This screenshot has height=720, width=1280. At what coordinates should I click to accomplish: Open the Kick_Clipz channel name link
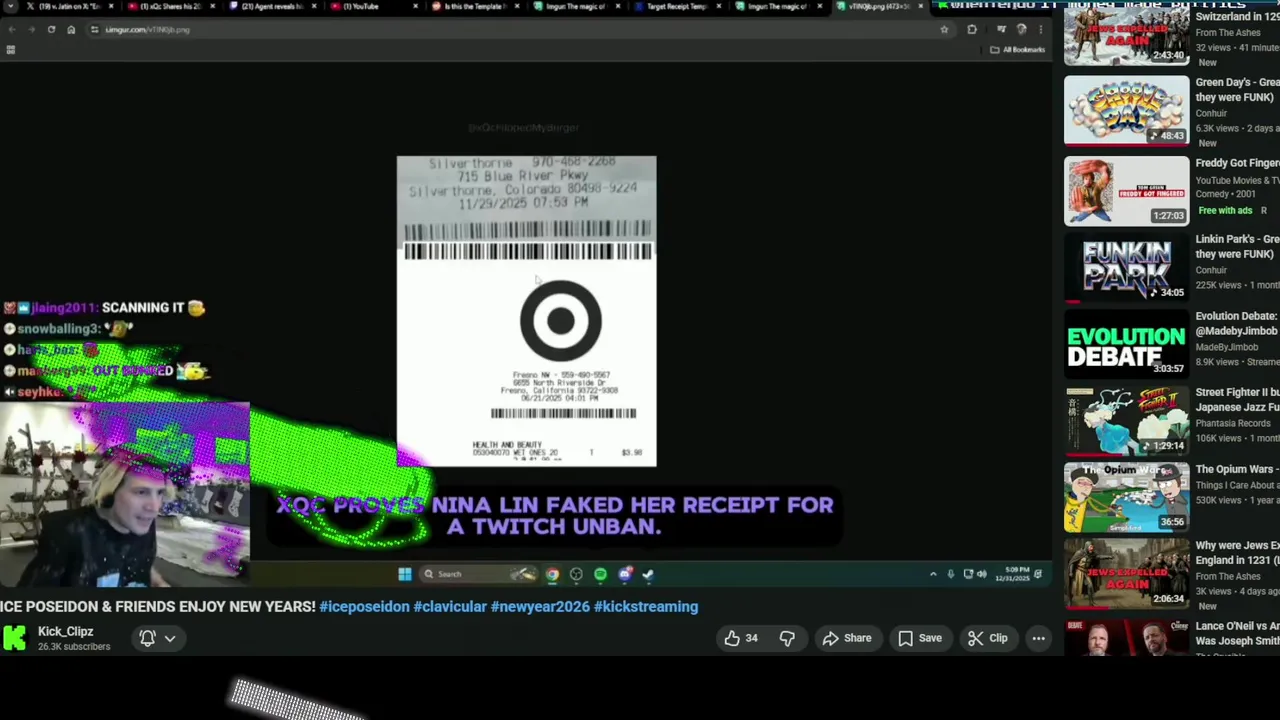[65, 632]
